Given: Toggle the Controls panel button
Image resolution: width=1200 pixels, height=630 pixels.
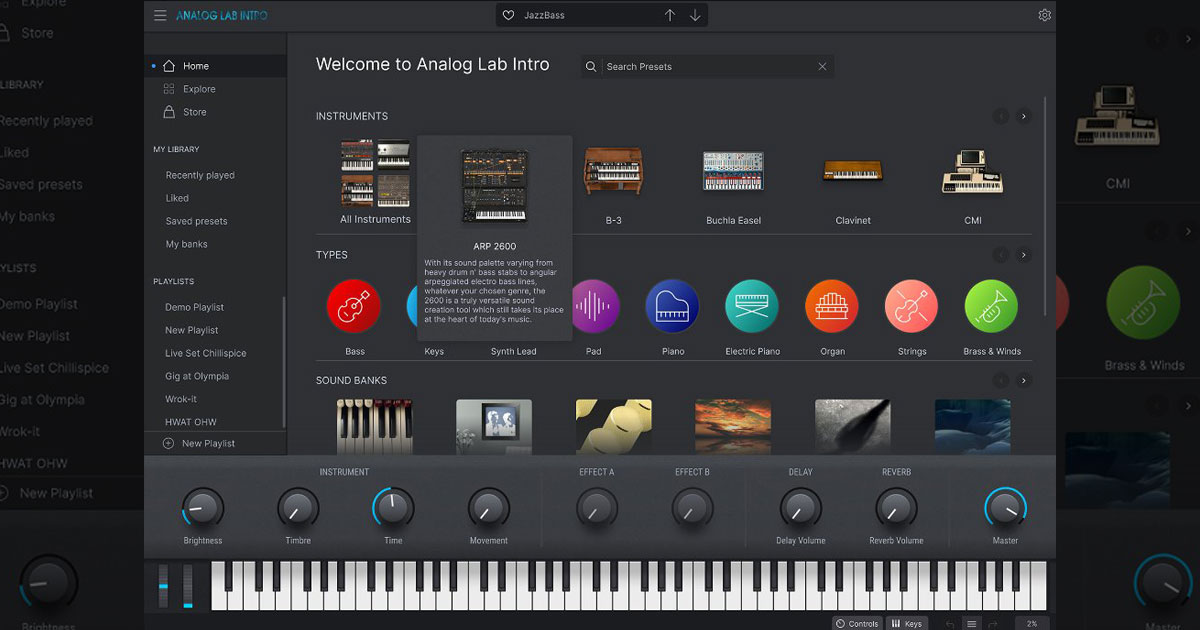Looking at the screenshot, I should pos(857,623).
